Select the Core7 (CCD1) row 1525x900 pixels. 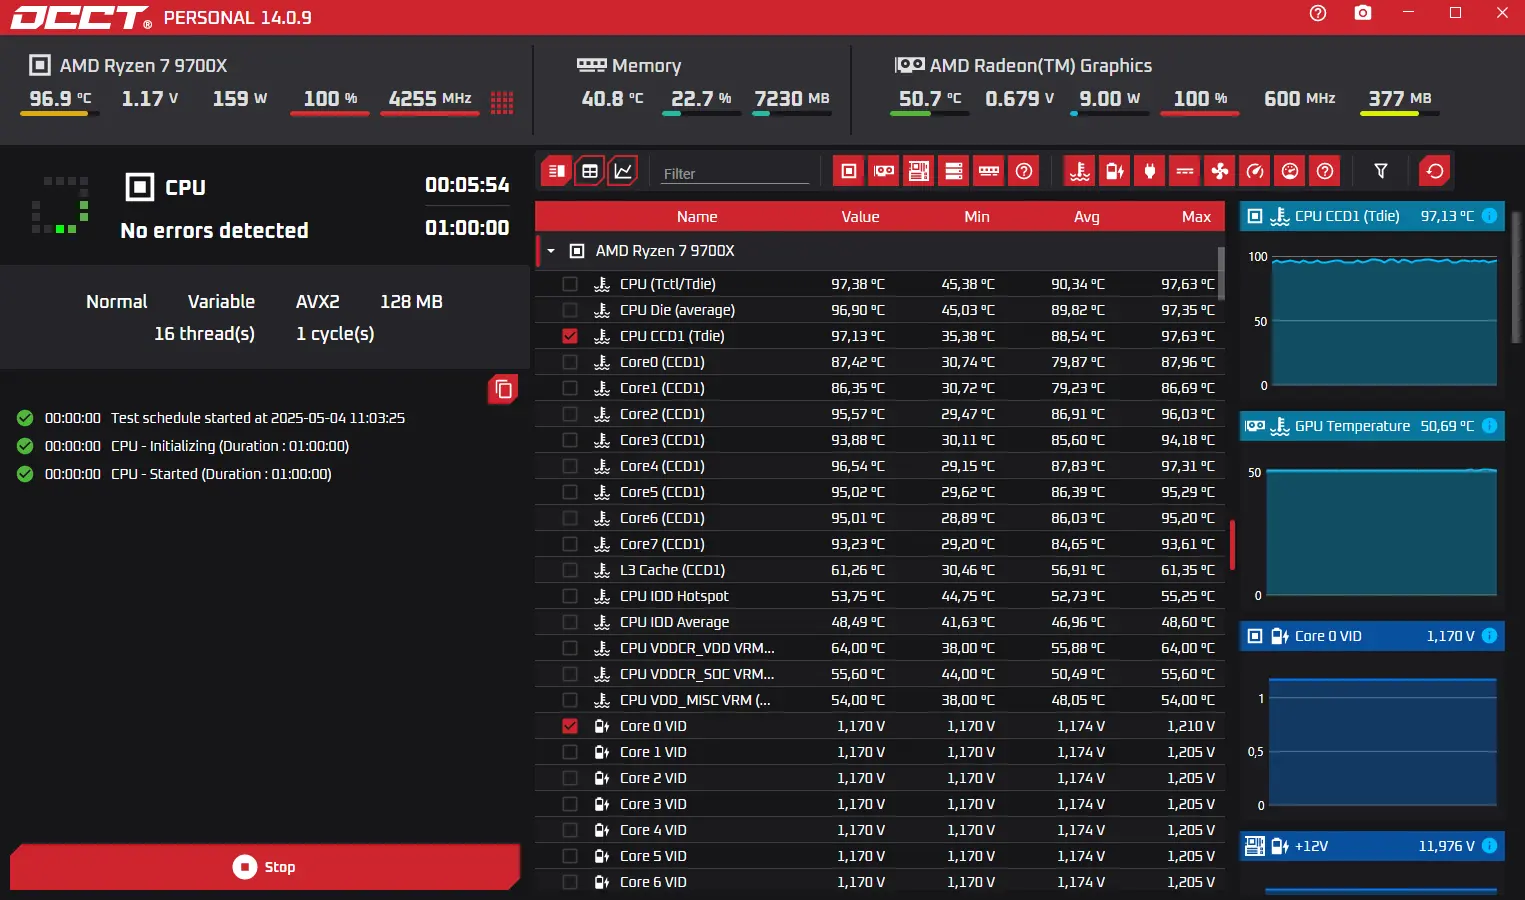tap(880, 544)
